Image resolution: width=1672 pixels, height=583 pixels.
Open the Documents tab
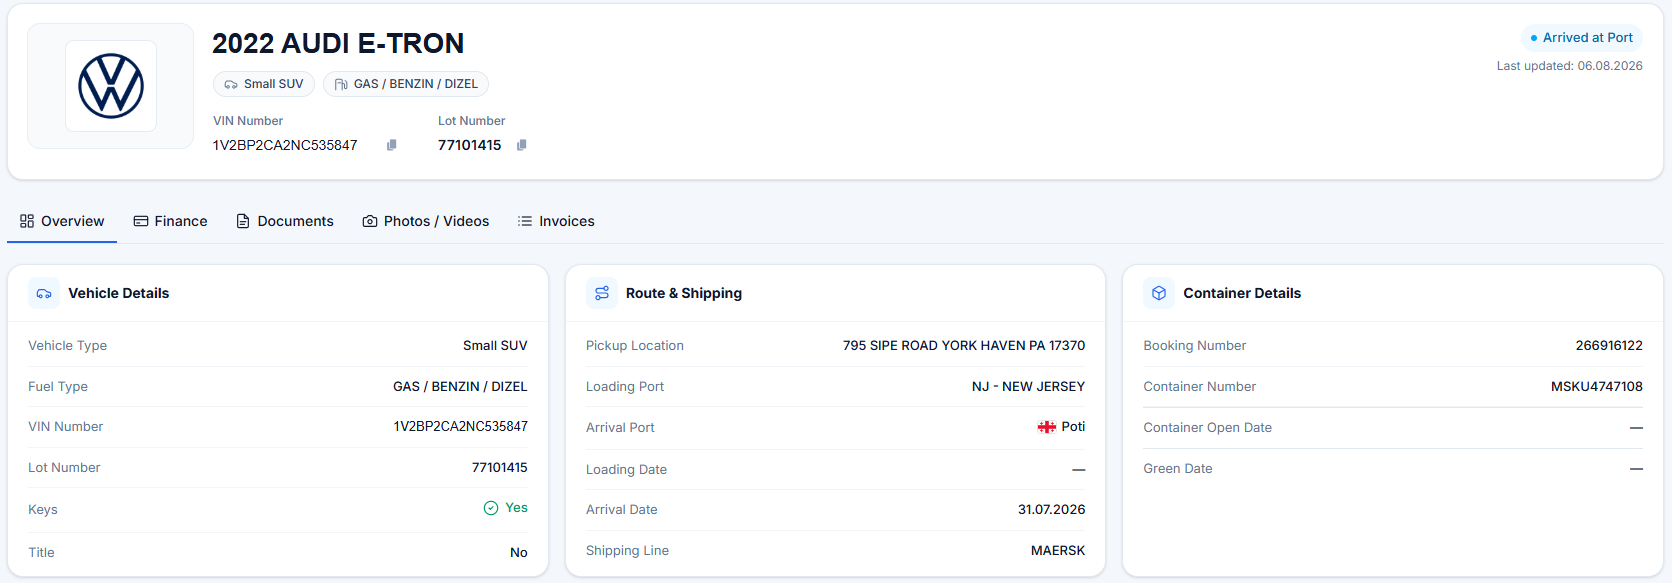(285, 221)
